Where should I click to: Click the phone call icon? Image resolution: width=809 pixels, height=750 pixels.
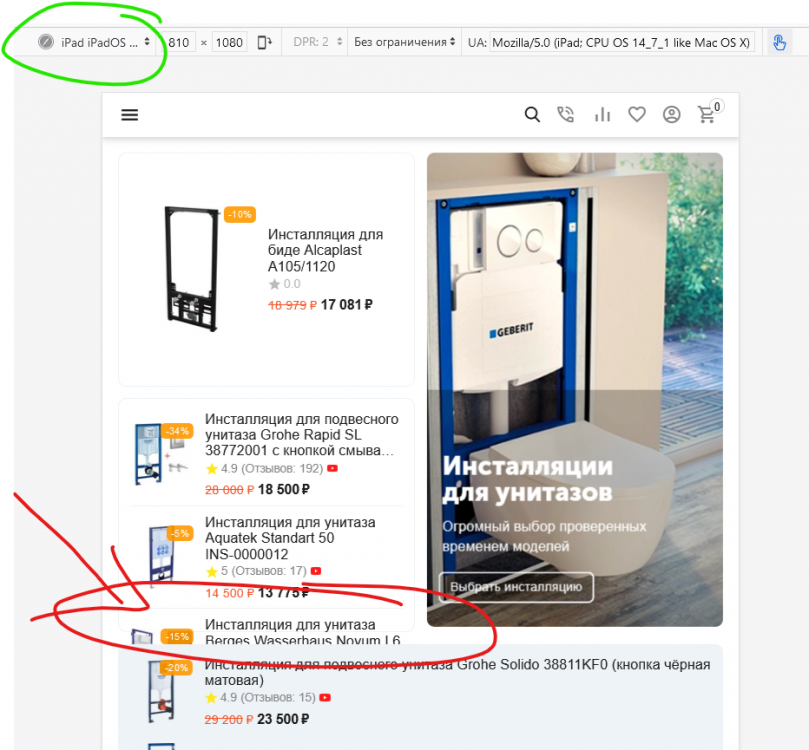click(x=566, y=115)
